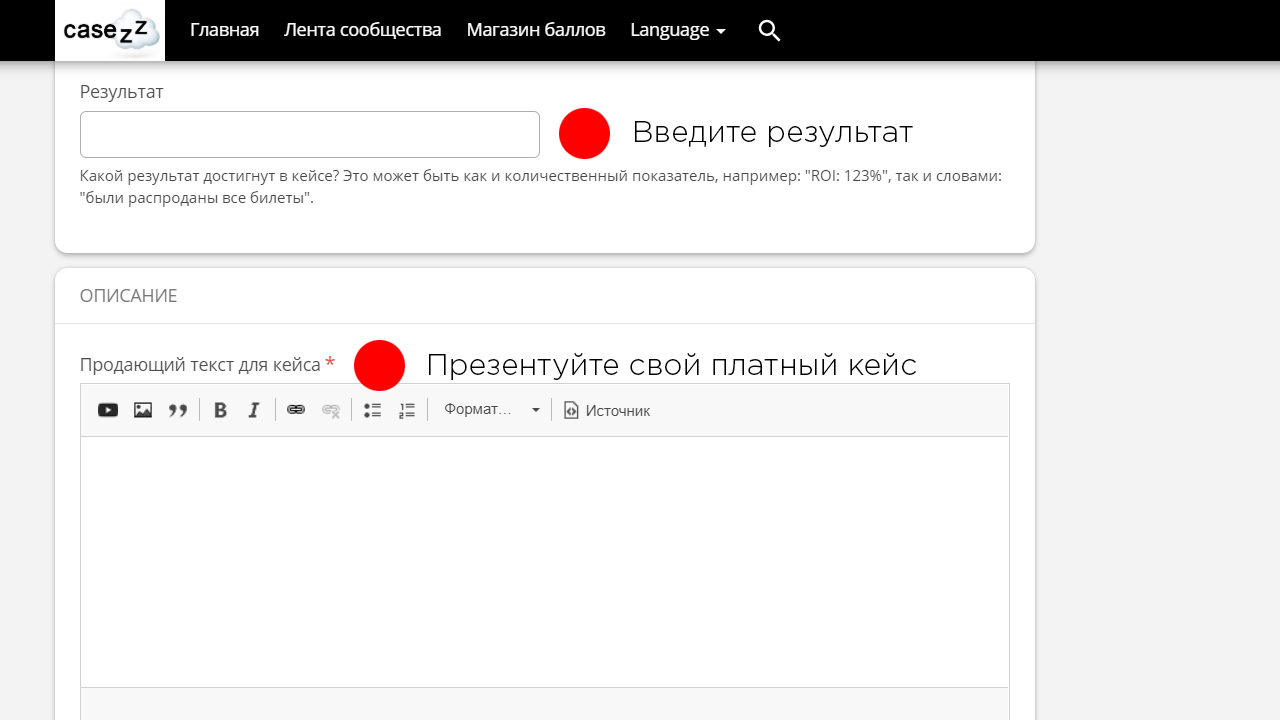The width and height of the screenshot is (1280, 720).
Task: Open Магазин баллов page
Action: pyautogui.click(x=536, y=30)
